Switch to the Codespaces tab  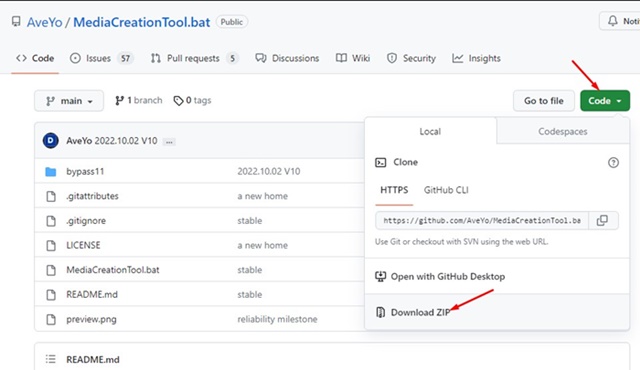[x=563, y=131]
